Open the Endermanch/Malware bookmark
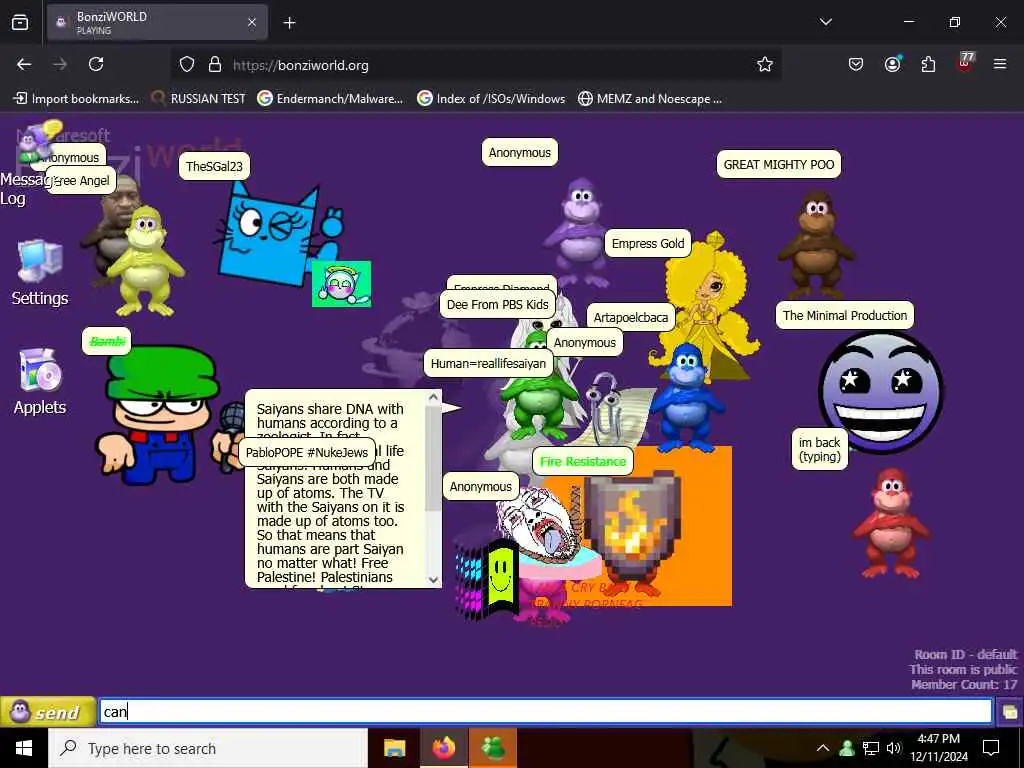Screen dimensions: 1024x768 click(x=330, y=99)
